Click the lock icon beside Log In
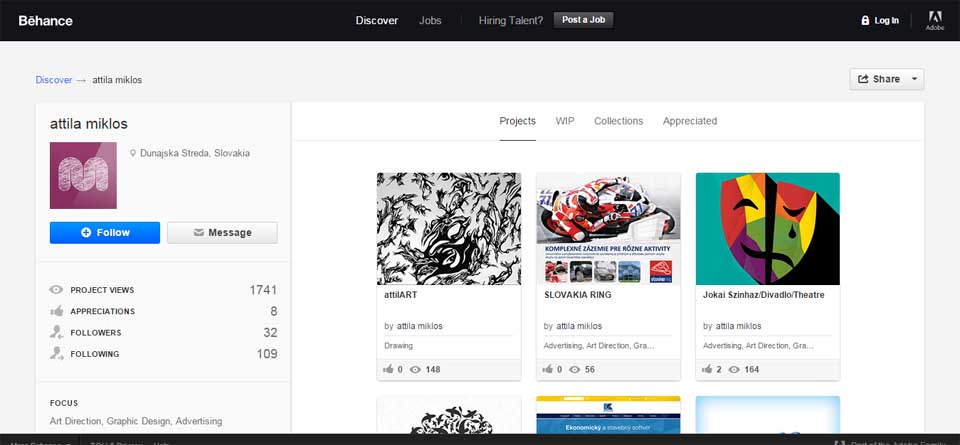This screenshot has width=960, height=445. pyautogui.click(x=865, y=20)
